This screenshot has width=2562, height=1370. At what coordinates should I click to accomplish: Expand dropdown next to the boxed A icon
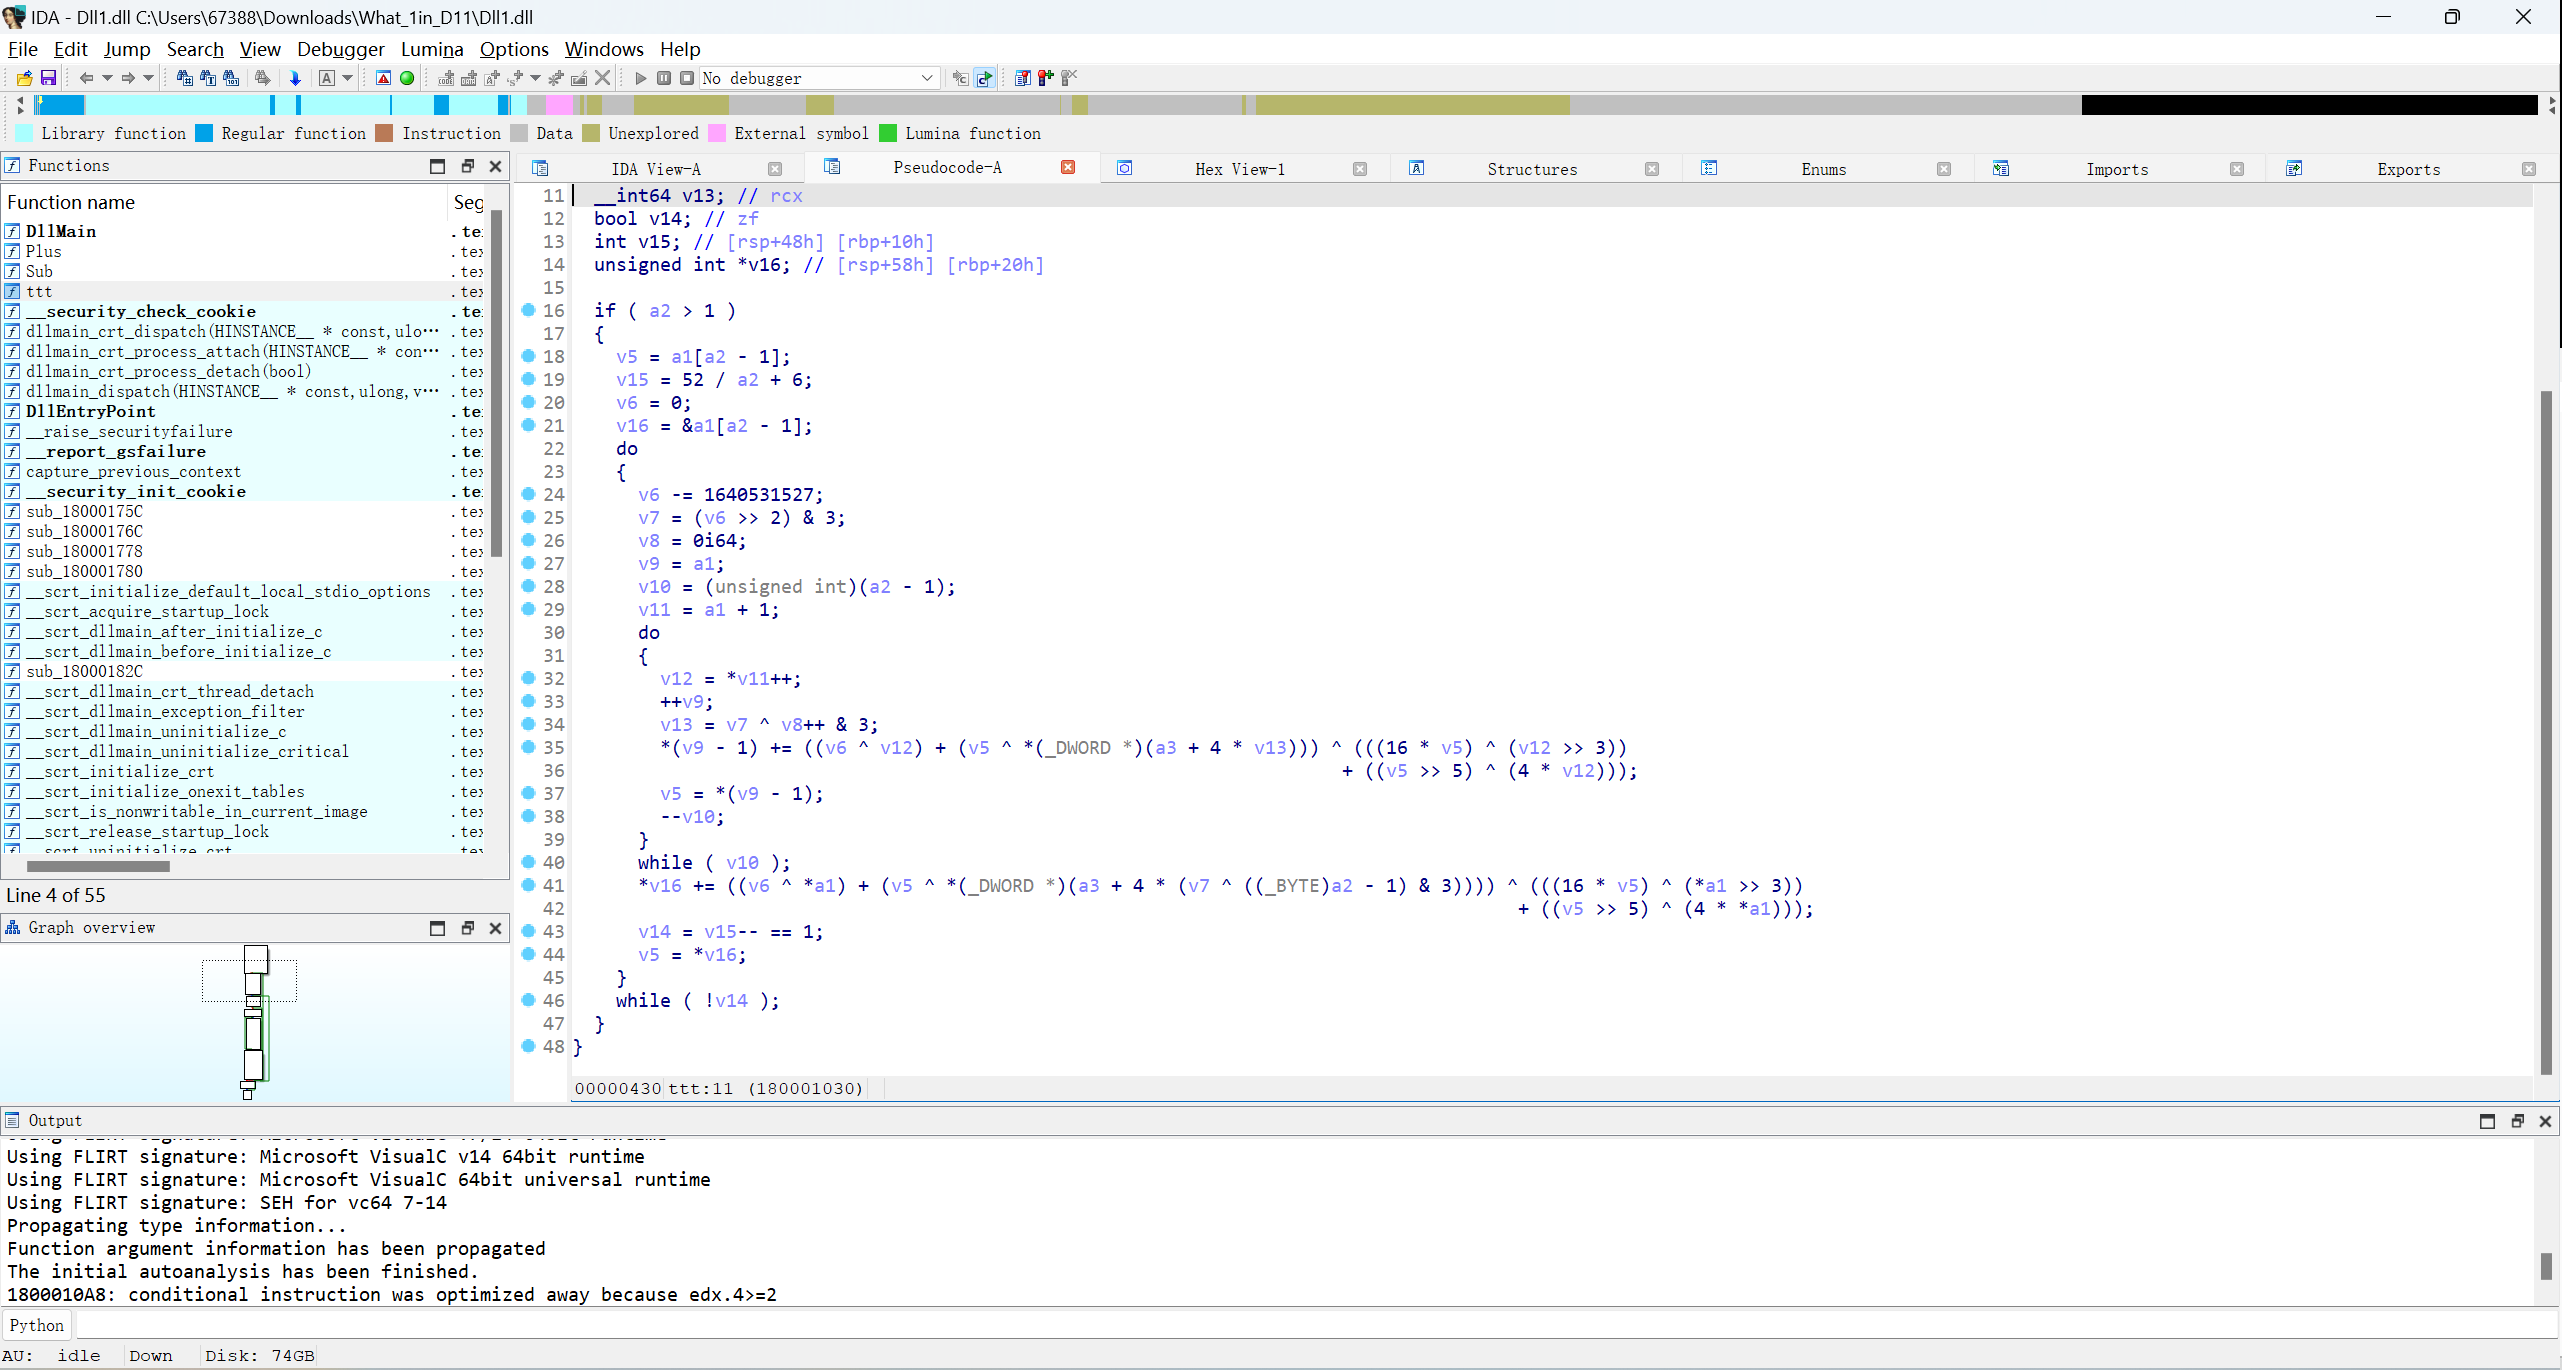tap(348, 78)
